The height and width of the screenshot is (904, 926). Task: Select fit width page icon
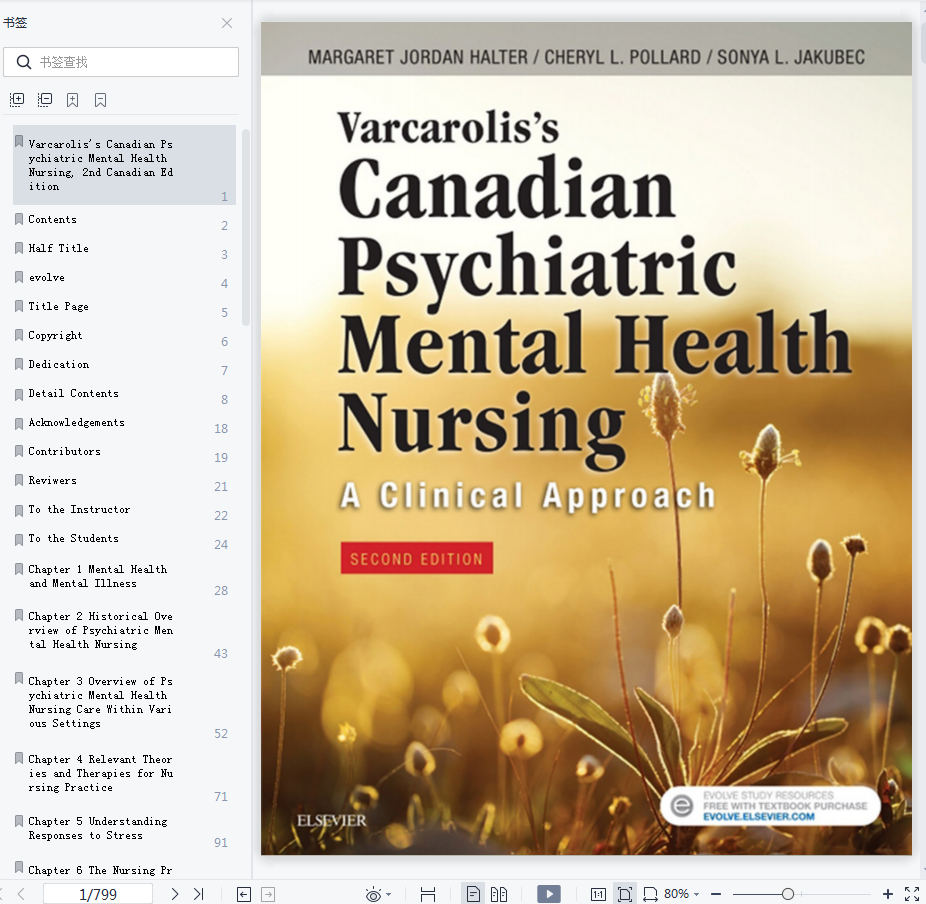(x=428, y=895)
